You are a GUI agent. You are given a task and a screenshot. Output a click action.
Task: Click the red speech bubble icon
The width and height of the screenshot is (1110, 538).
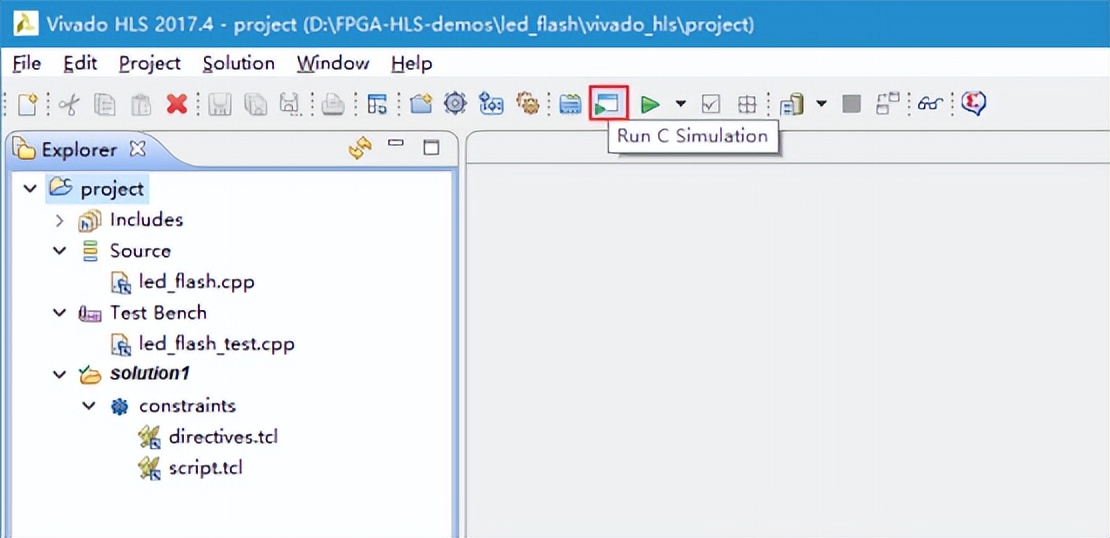coord(974,104)
